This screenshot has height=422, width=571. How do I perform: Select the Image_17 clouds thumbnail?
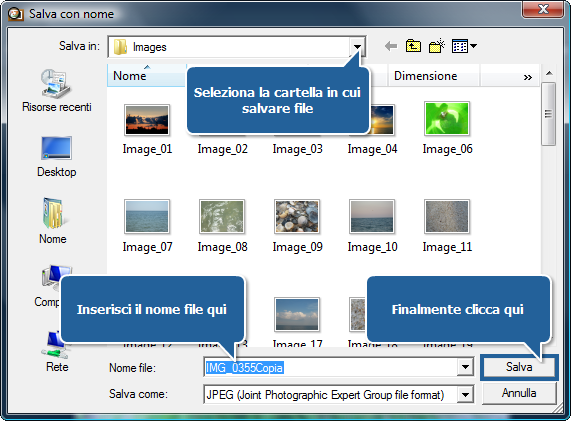click(x=297, y=314)
